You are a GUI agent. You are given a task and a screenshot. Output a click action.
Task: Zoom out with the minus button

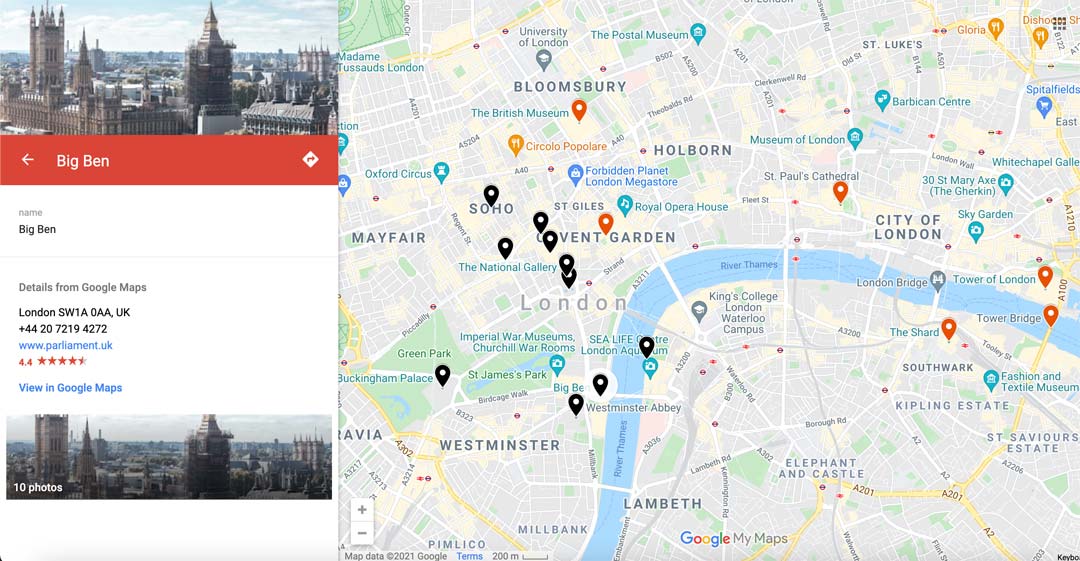tap(362, 533)
